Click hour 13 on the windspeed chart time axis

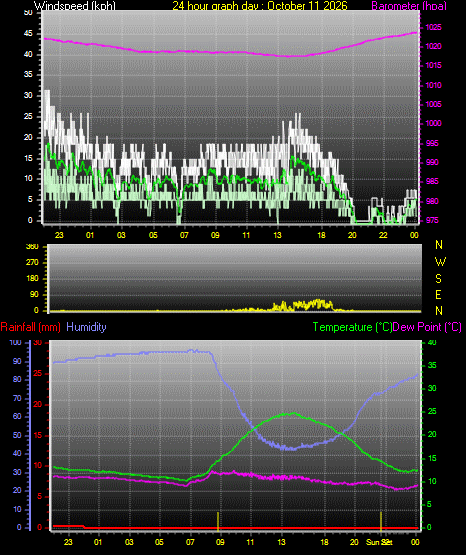point(277,235)
